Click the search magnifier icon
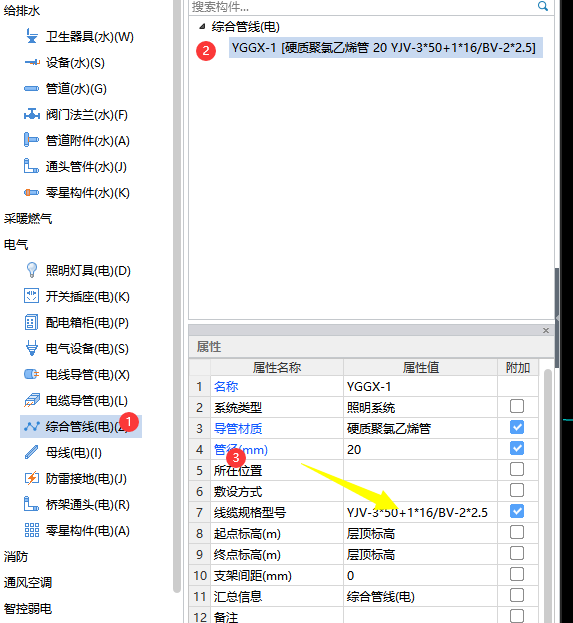This screenshot has width=573, height=623. coord(543,6)
